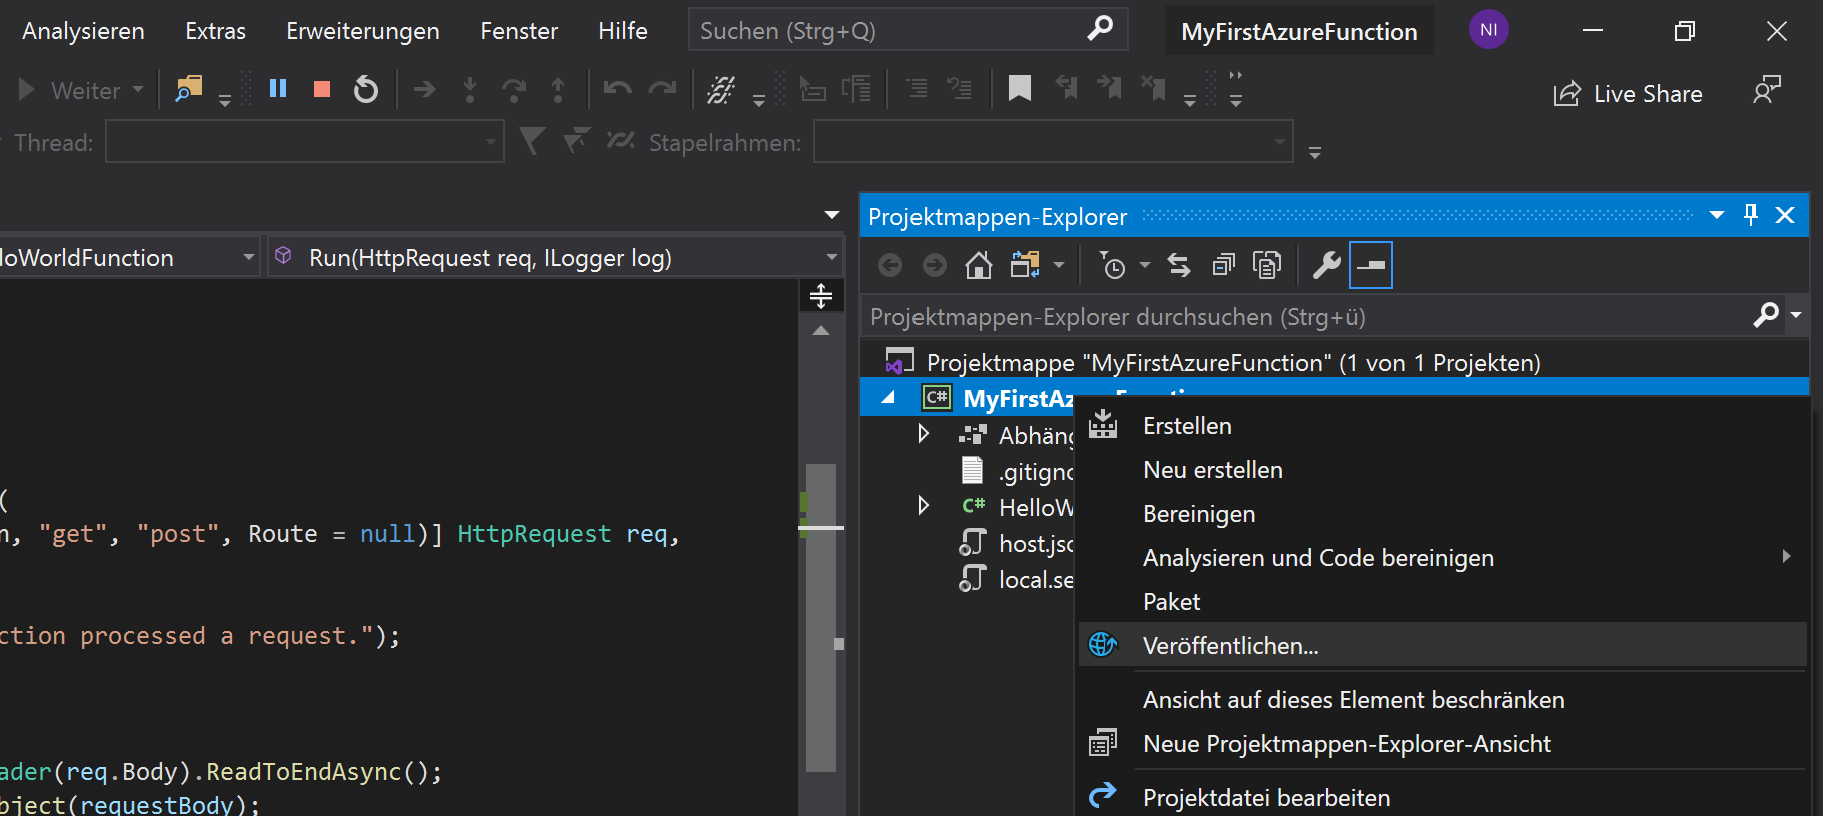
Task: Click the restart debugging icon
Action: coord(366,90)
